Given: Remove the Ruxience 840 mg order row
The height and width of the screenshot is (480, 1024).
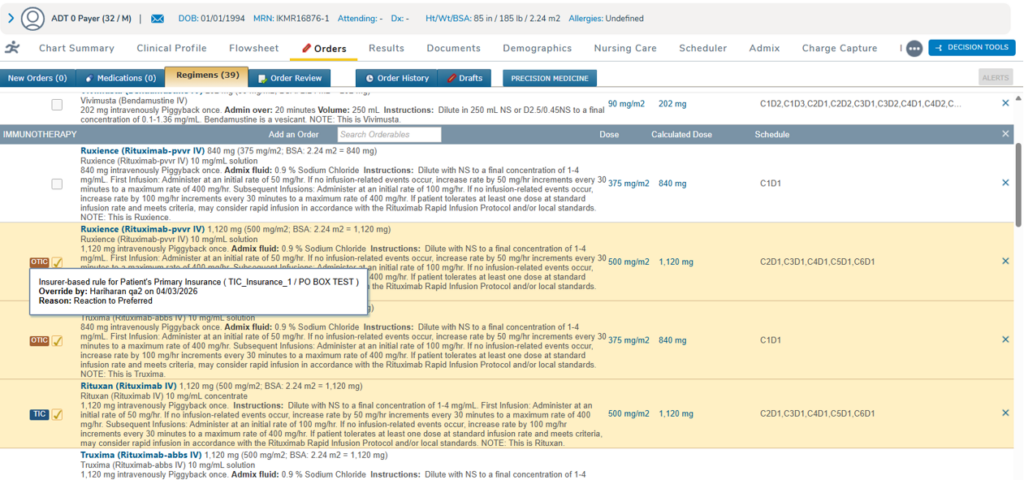Looking at the screenshot, I should (1005, 183).
